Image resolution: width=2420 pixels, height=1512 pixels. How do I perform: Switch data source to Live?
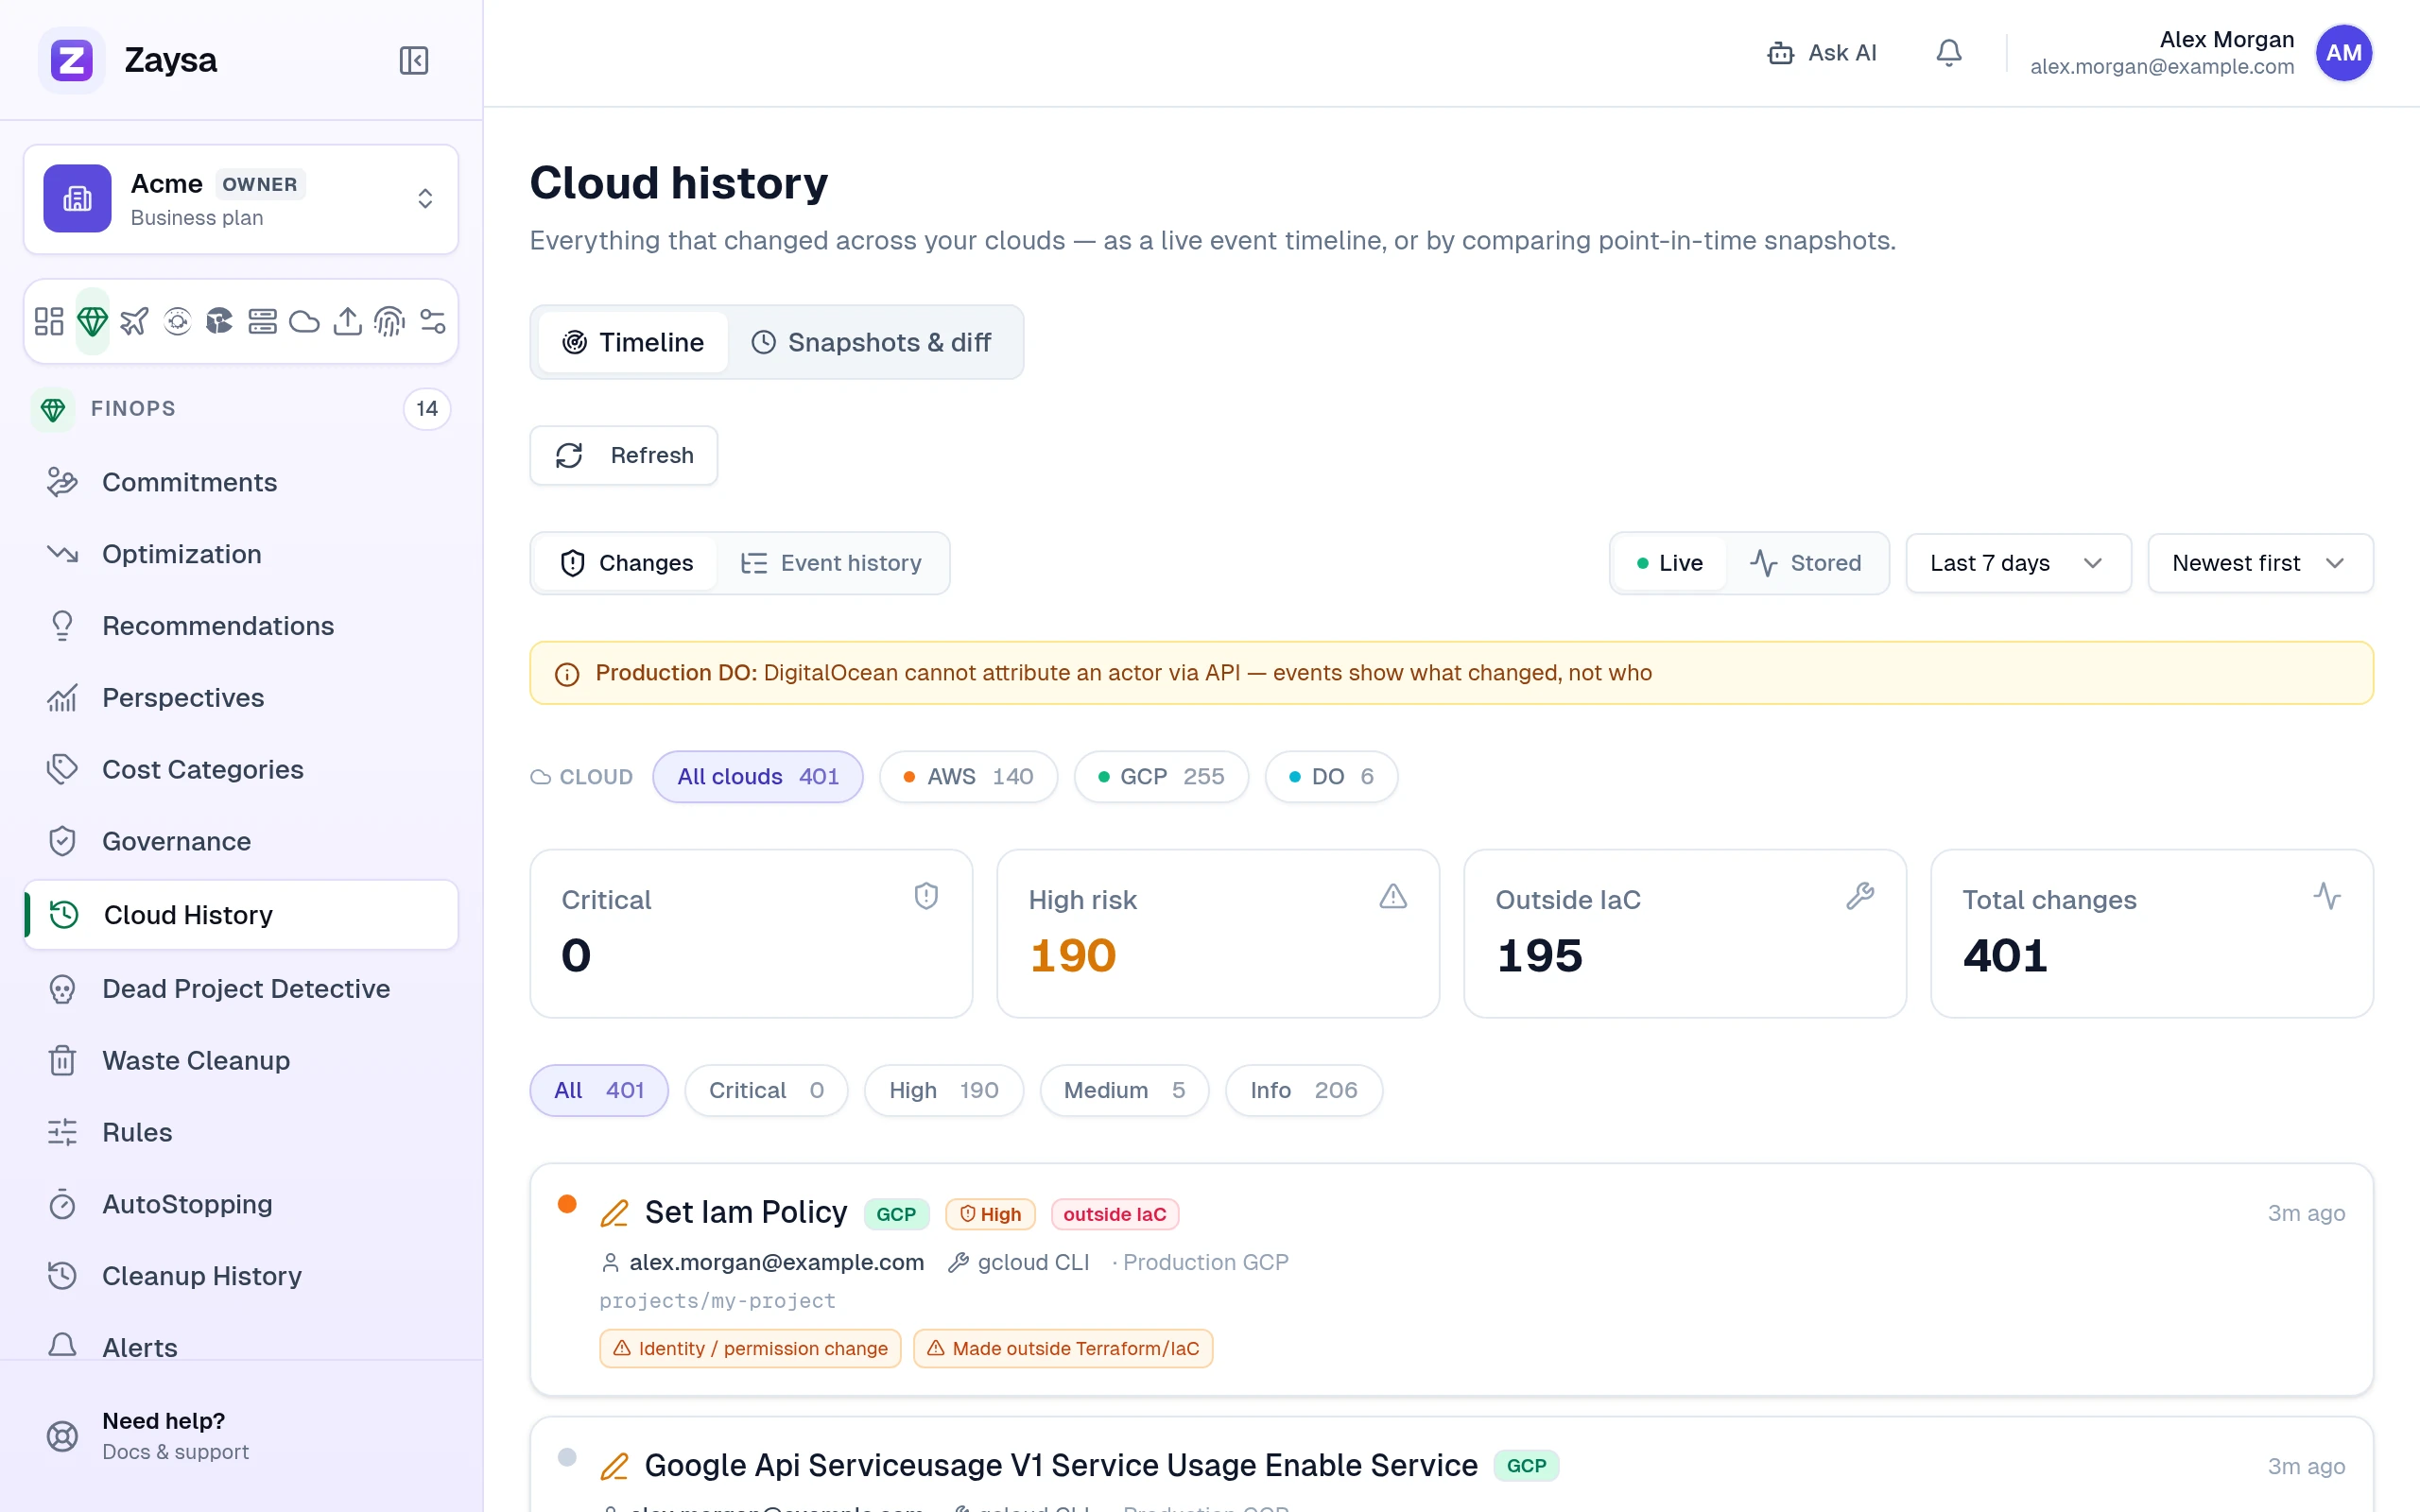pos(1670,563)
